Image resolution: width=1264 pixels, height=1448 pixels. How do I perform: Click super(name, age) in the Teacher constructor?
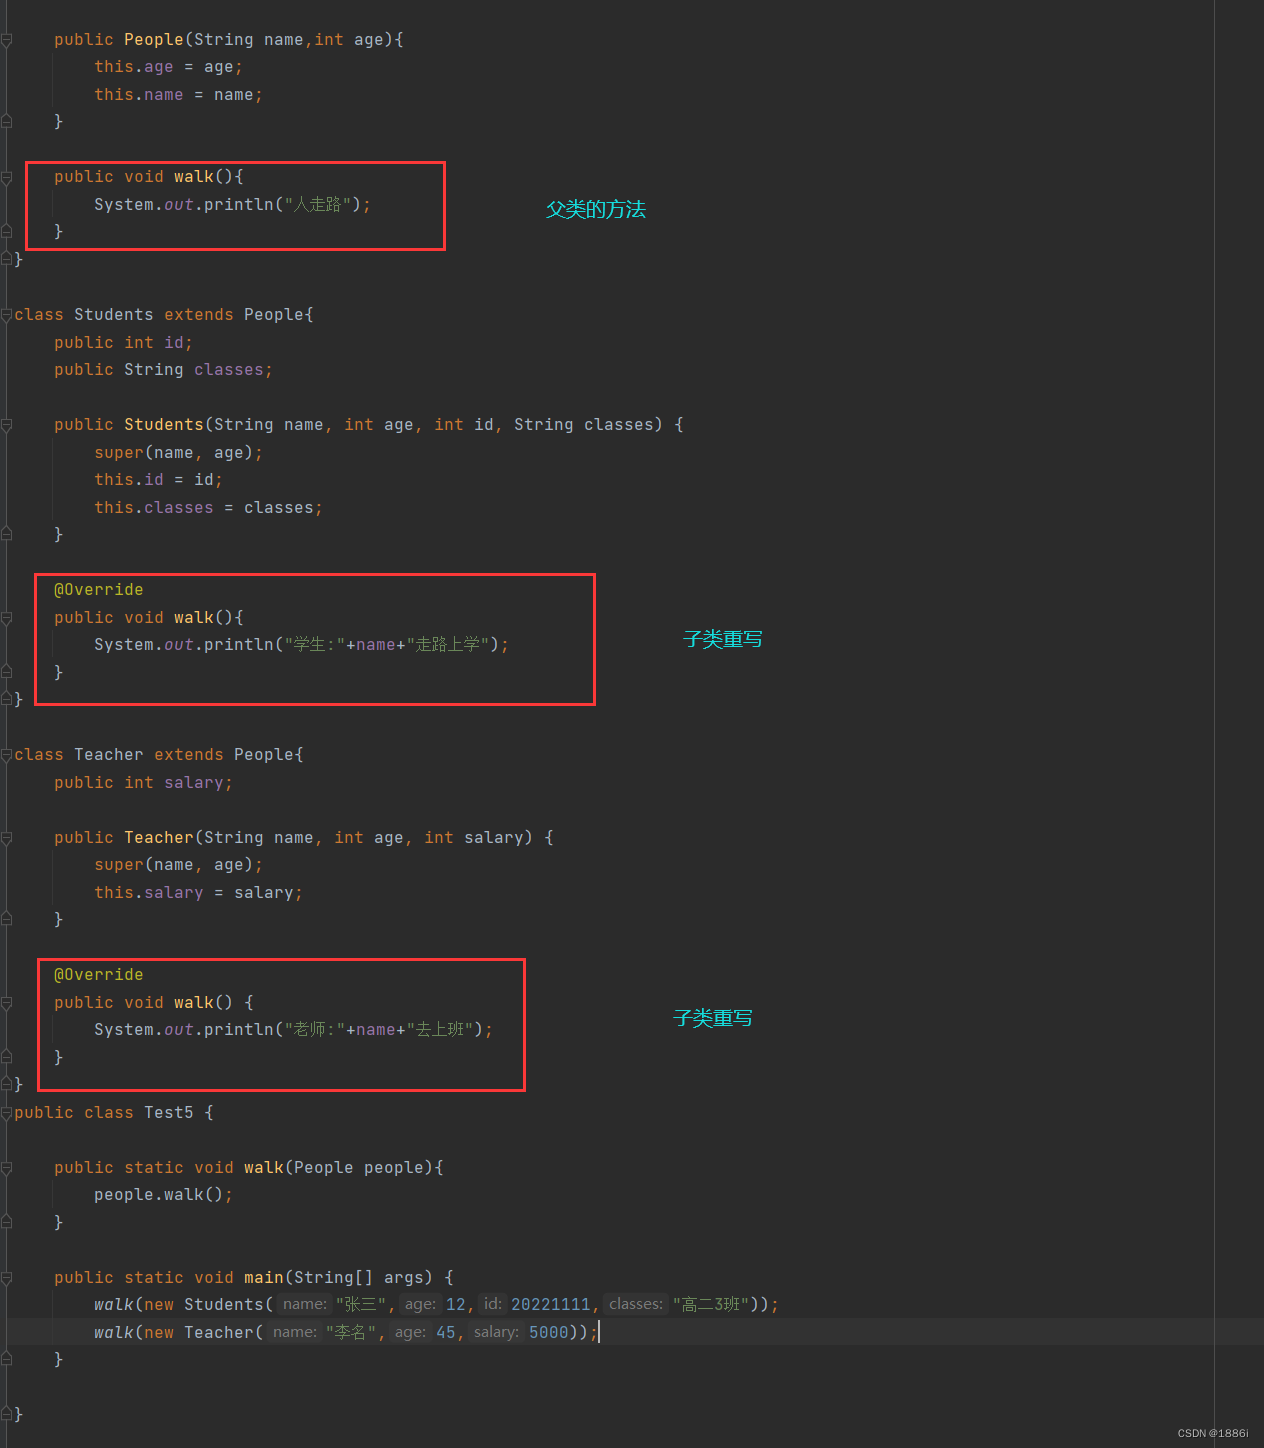coord(178,865)
